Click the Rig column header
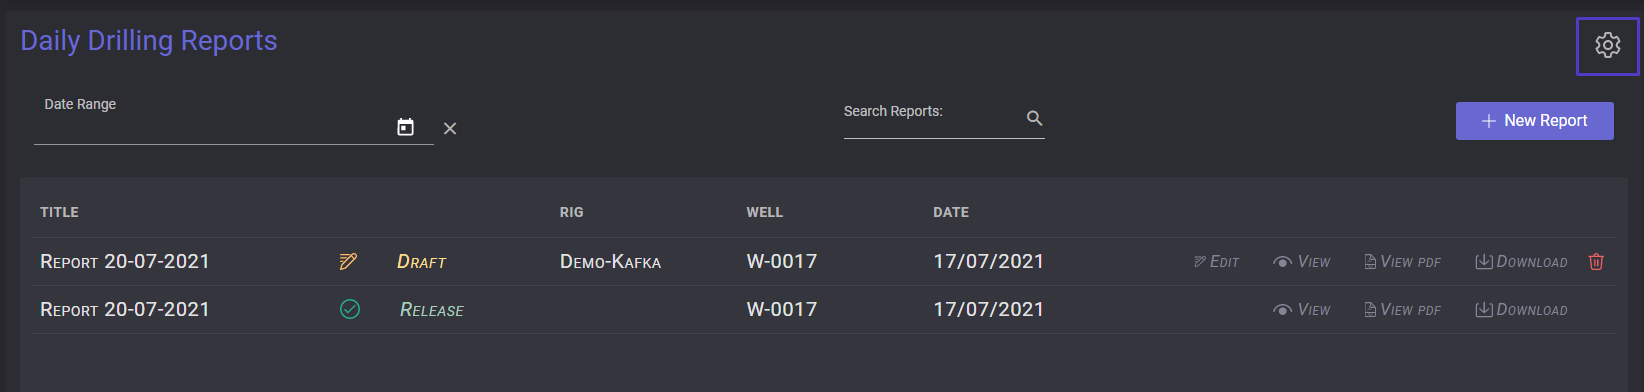This screenshot has height=392, width=1644. 572,212
